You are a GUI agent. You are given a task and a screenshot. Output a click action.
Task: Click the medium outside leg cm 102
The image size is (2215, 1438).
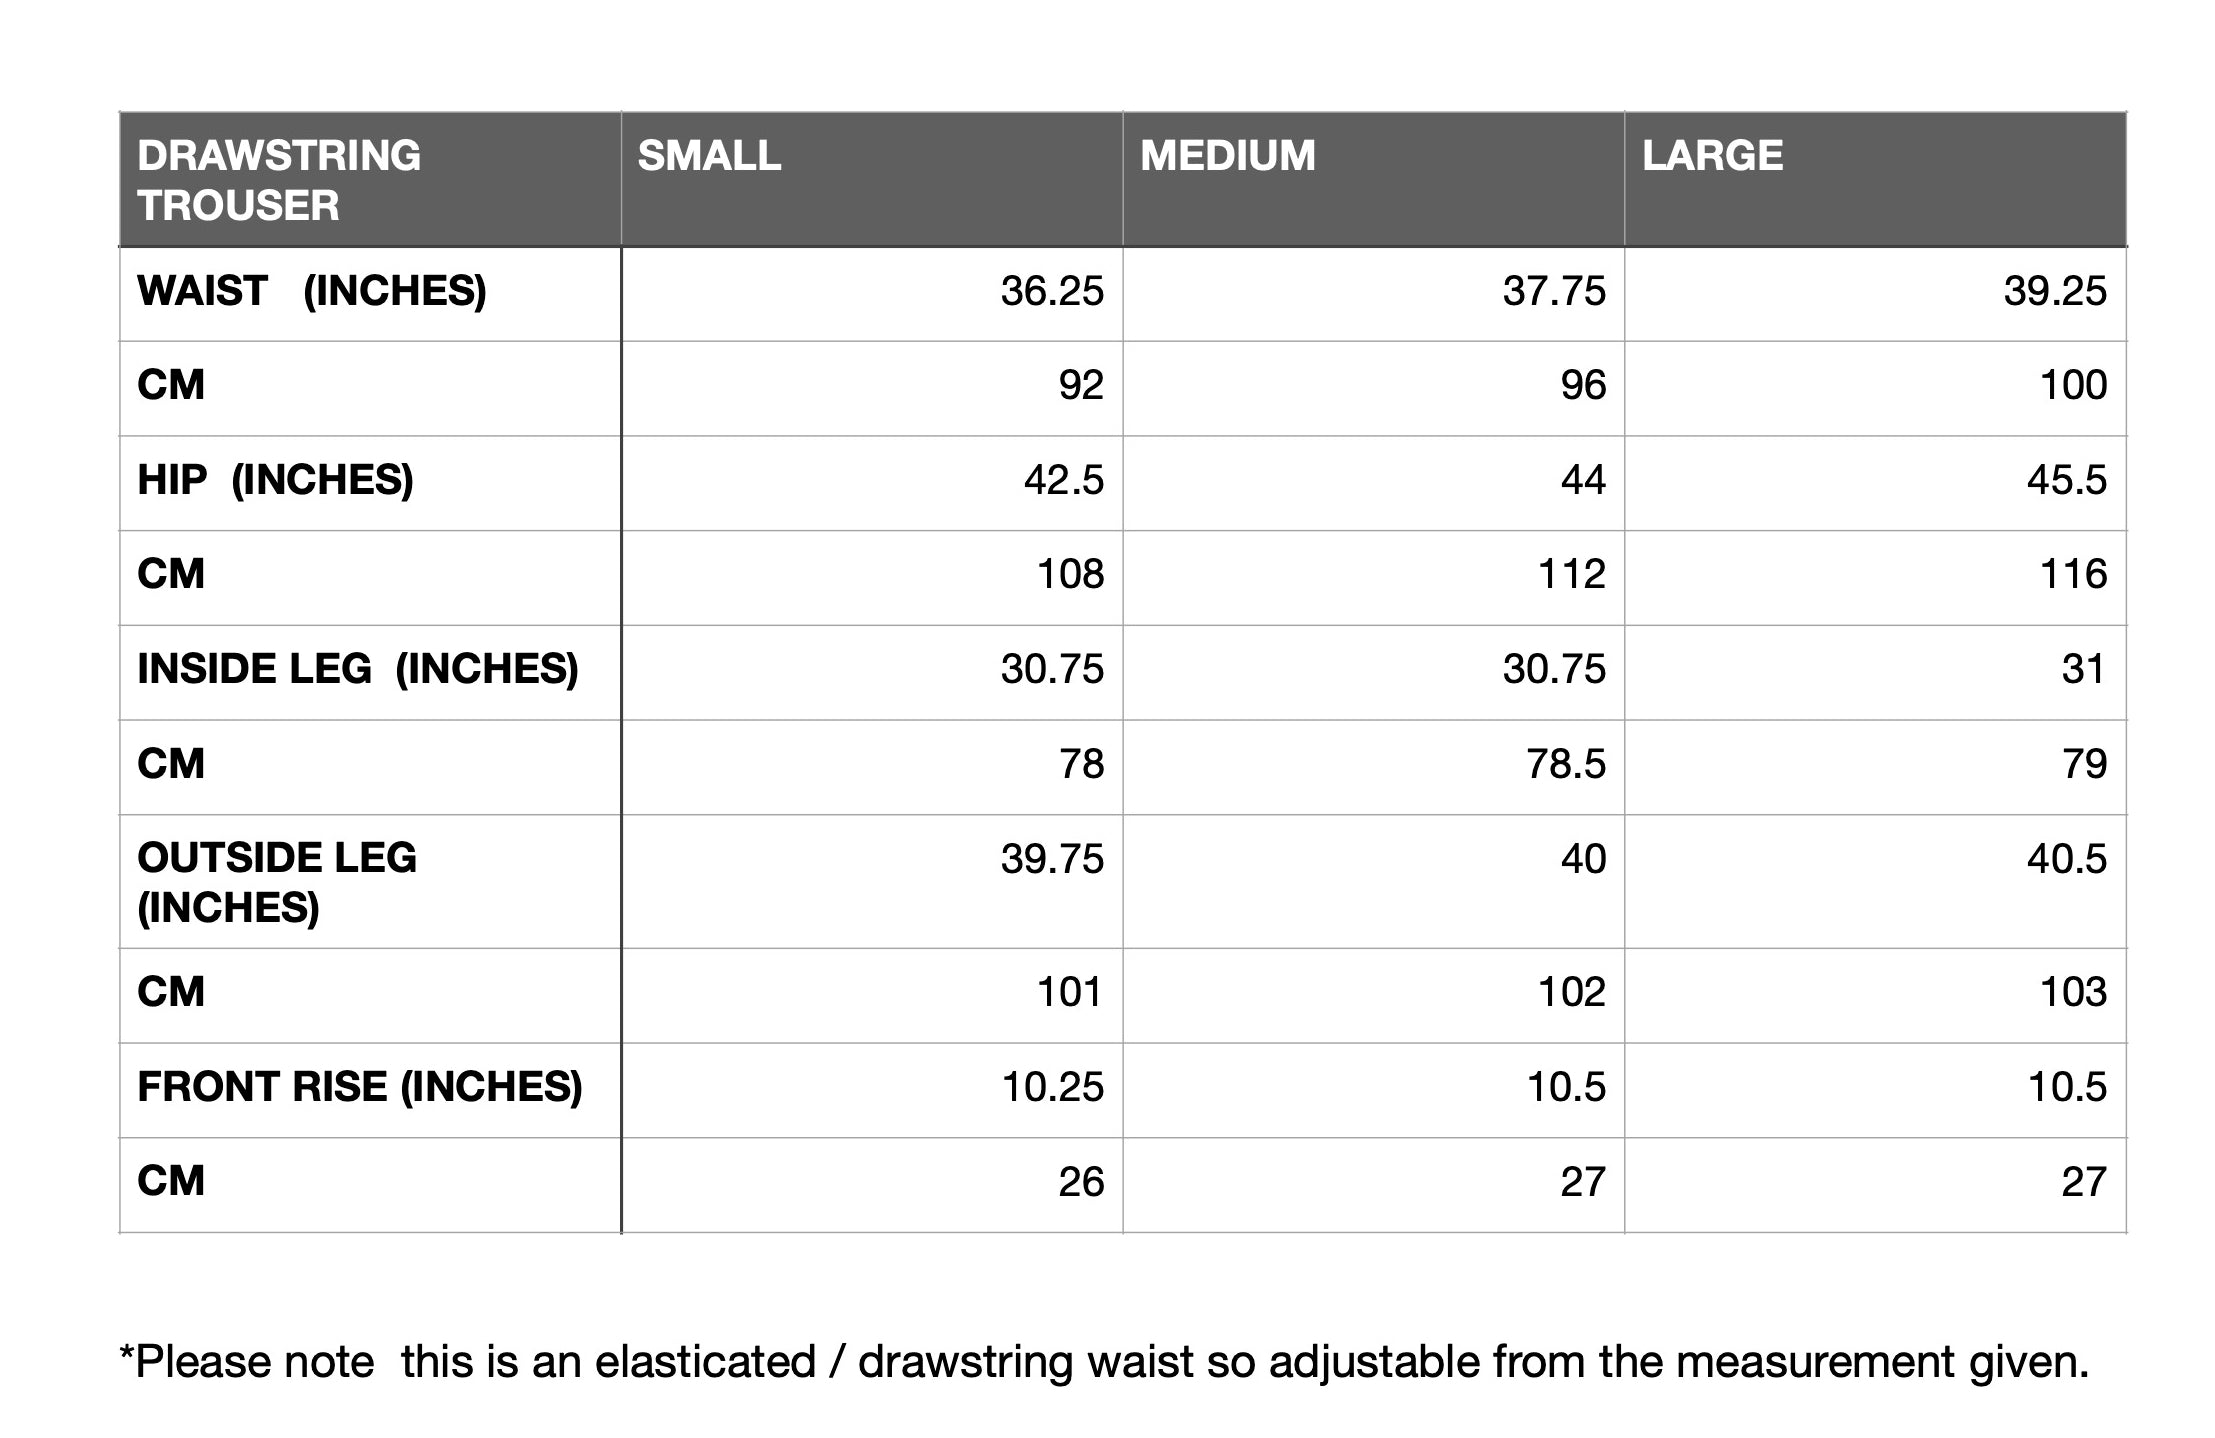[x=1571, y=992]
